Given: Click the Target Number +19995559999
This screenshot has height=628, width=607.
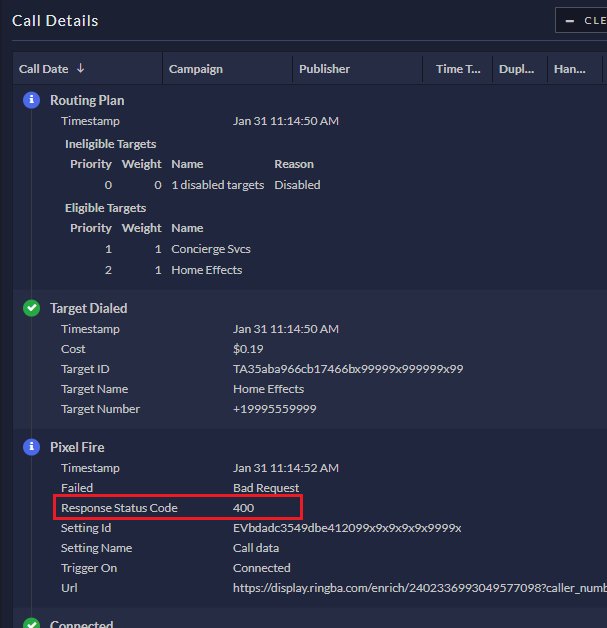Looking at the screenshot, I should coord(275,409).
